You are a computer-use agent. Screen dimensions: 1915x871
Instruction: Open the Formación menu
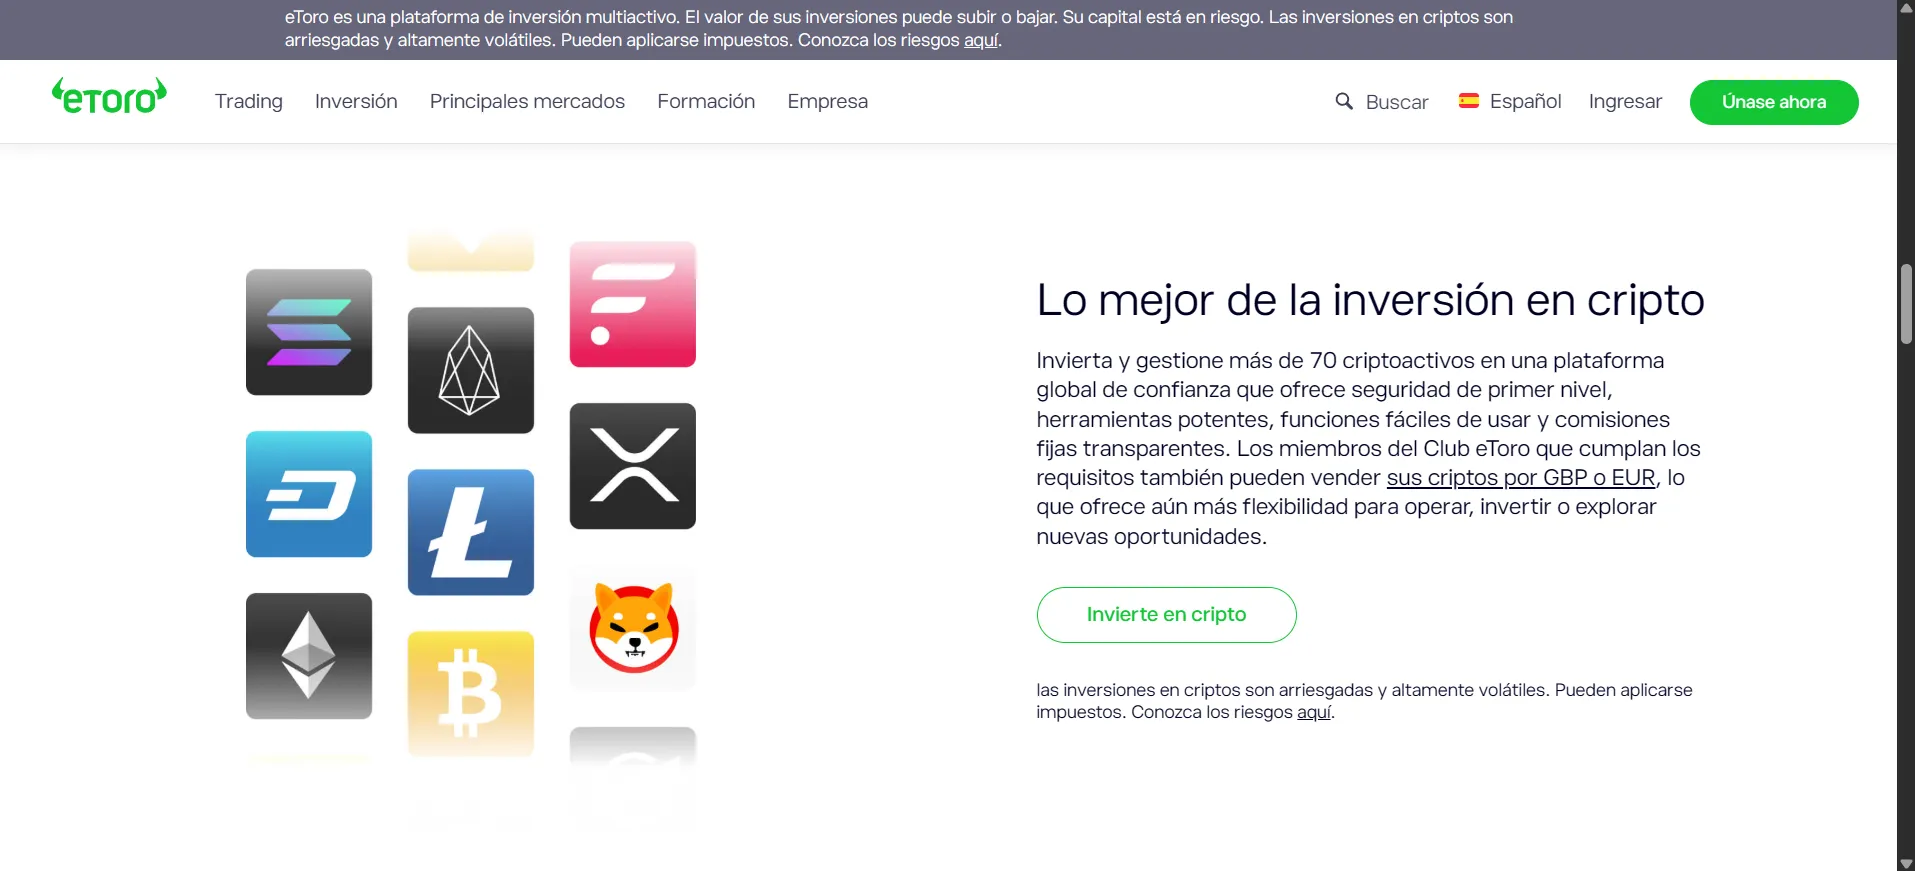pos(706,101)
